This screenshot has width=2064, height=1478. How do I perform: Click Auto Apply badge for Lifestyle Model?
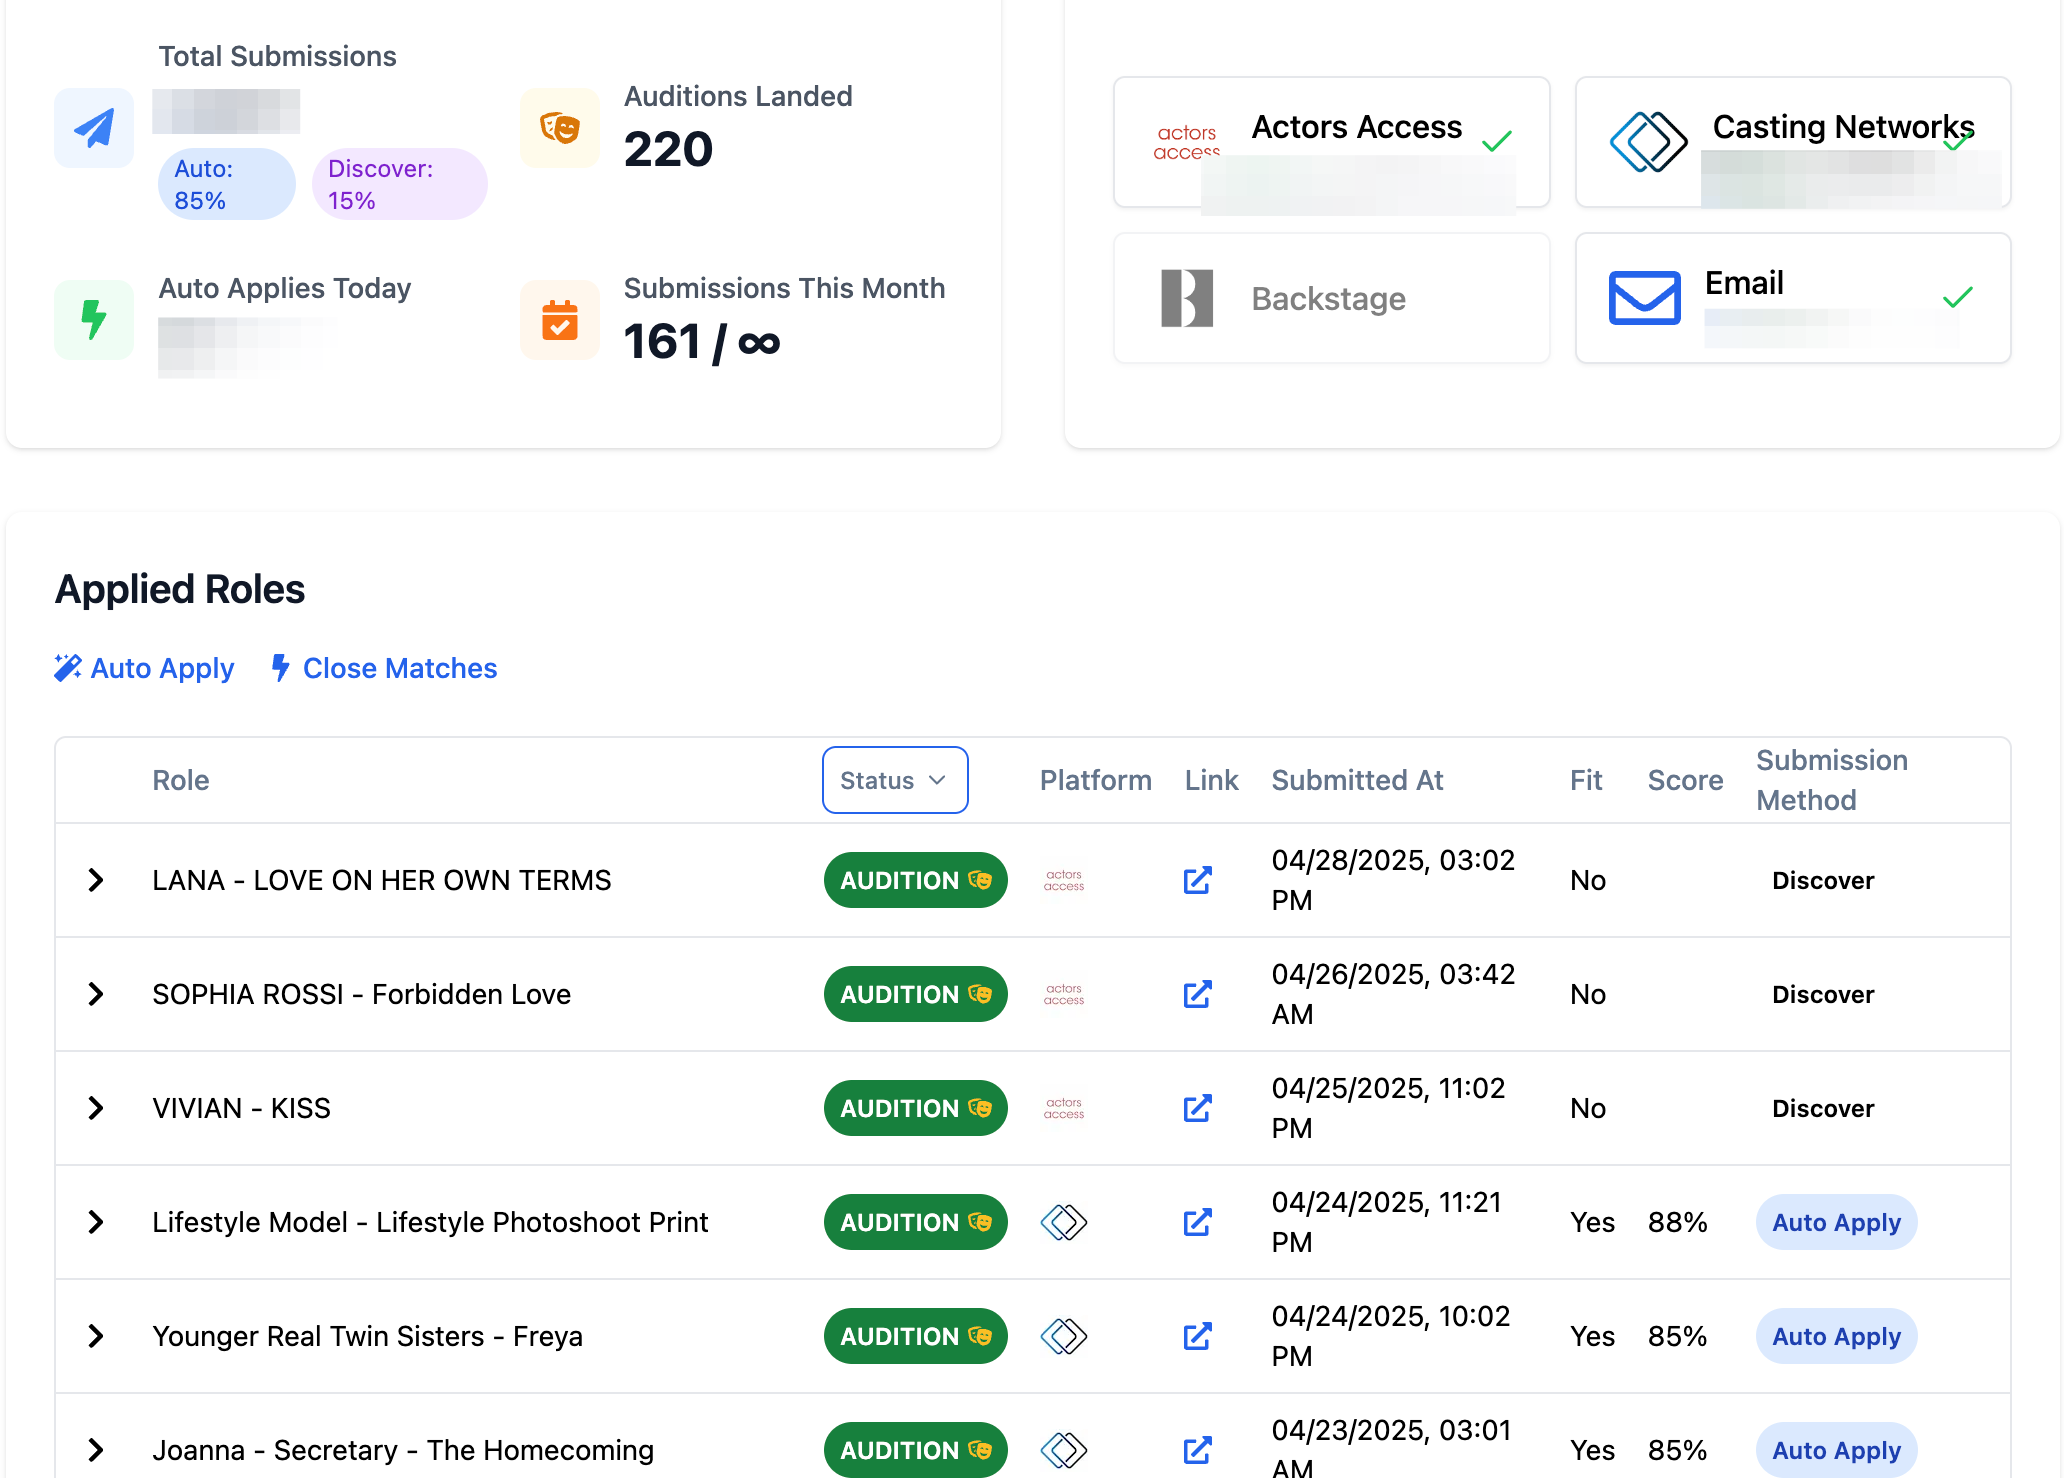pyautogui.click(x=1835, y=1222)
